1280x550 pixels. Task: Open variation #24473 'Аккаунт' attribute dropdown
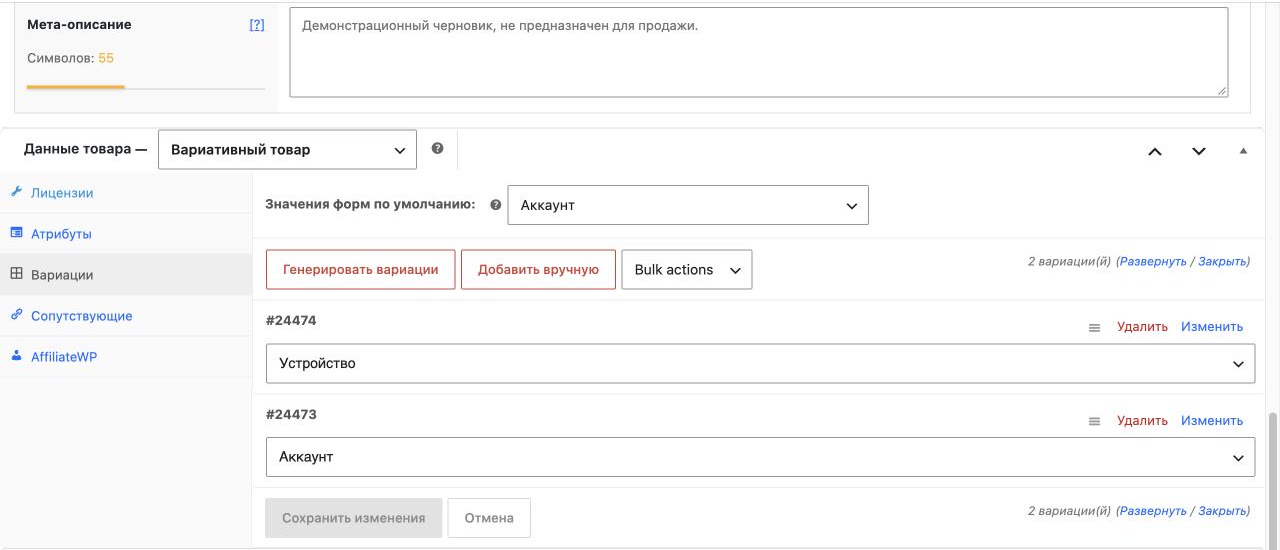tap(760, 457)
